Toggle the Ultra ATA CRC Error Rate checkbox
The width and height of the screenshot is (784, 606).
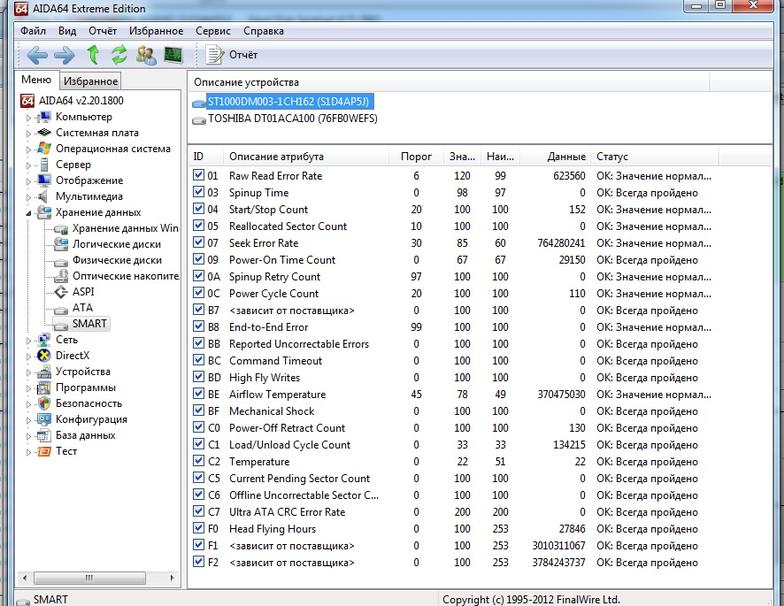198,512
